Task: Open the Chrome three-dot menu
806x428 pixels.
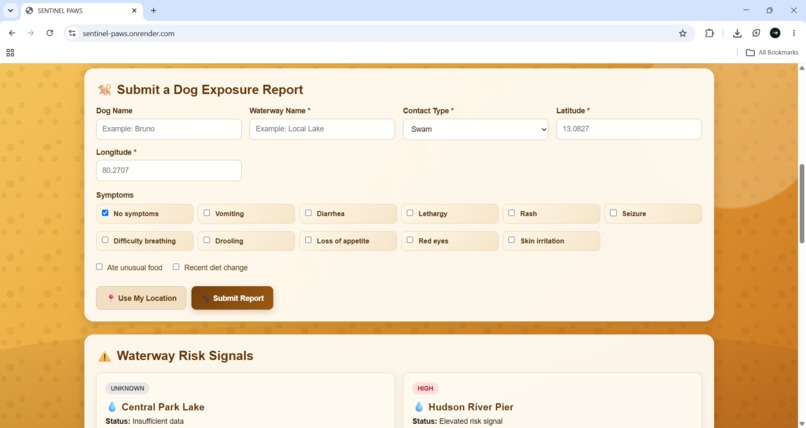Action: [794, 33]
